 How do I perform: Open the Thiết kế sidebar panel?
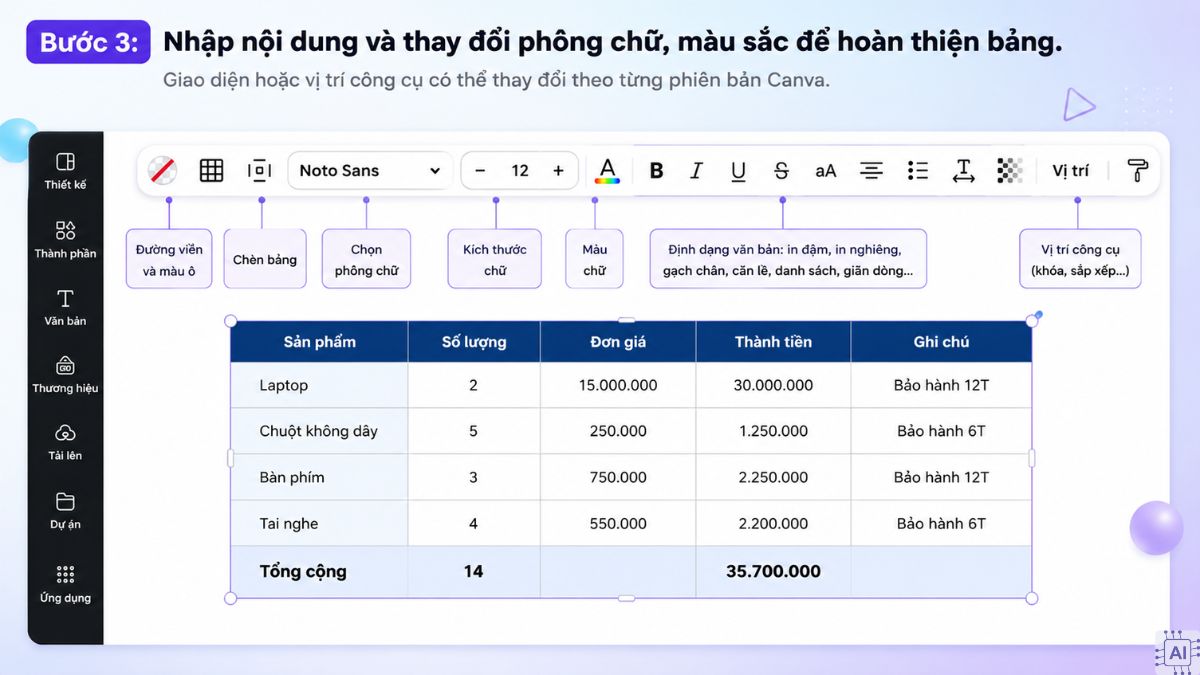point(65,171)
